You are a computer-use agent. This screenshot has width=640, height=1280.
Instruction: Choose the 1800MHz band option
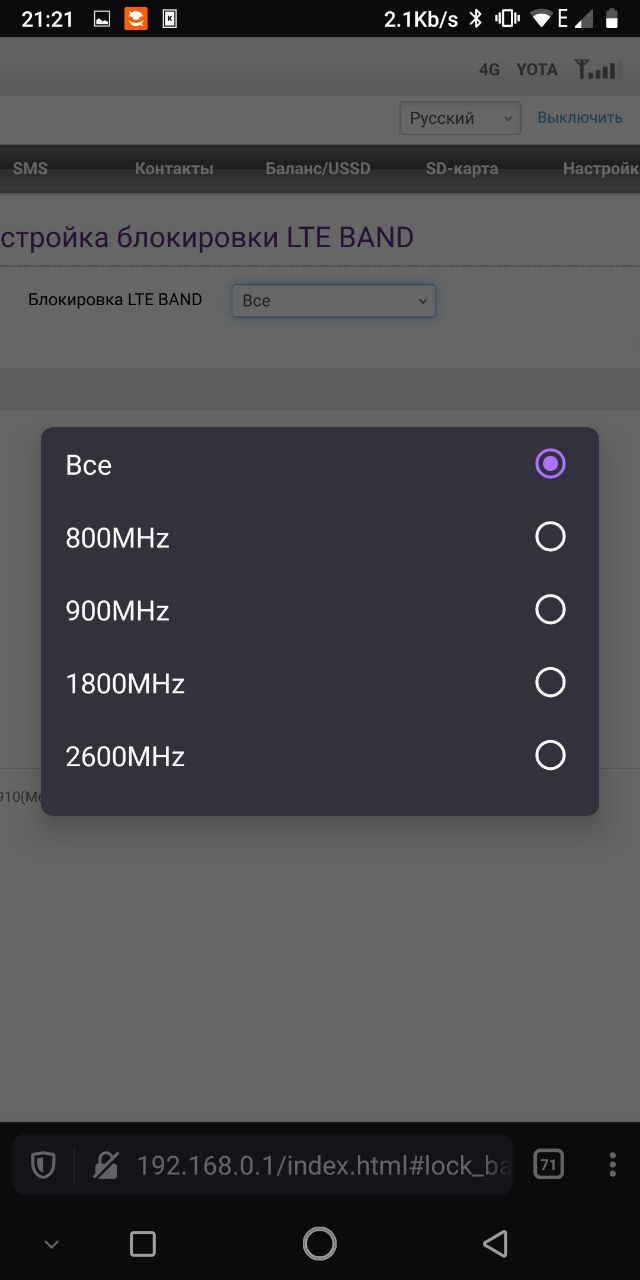(x=320, y=683)
